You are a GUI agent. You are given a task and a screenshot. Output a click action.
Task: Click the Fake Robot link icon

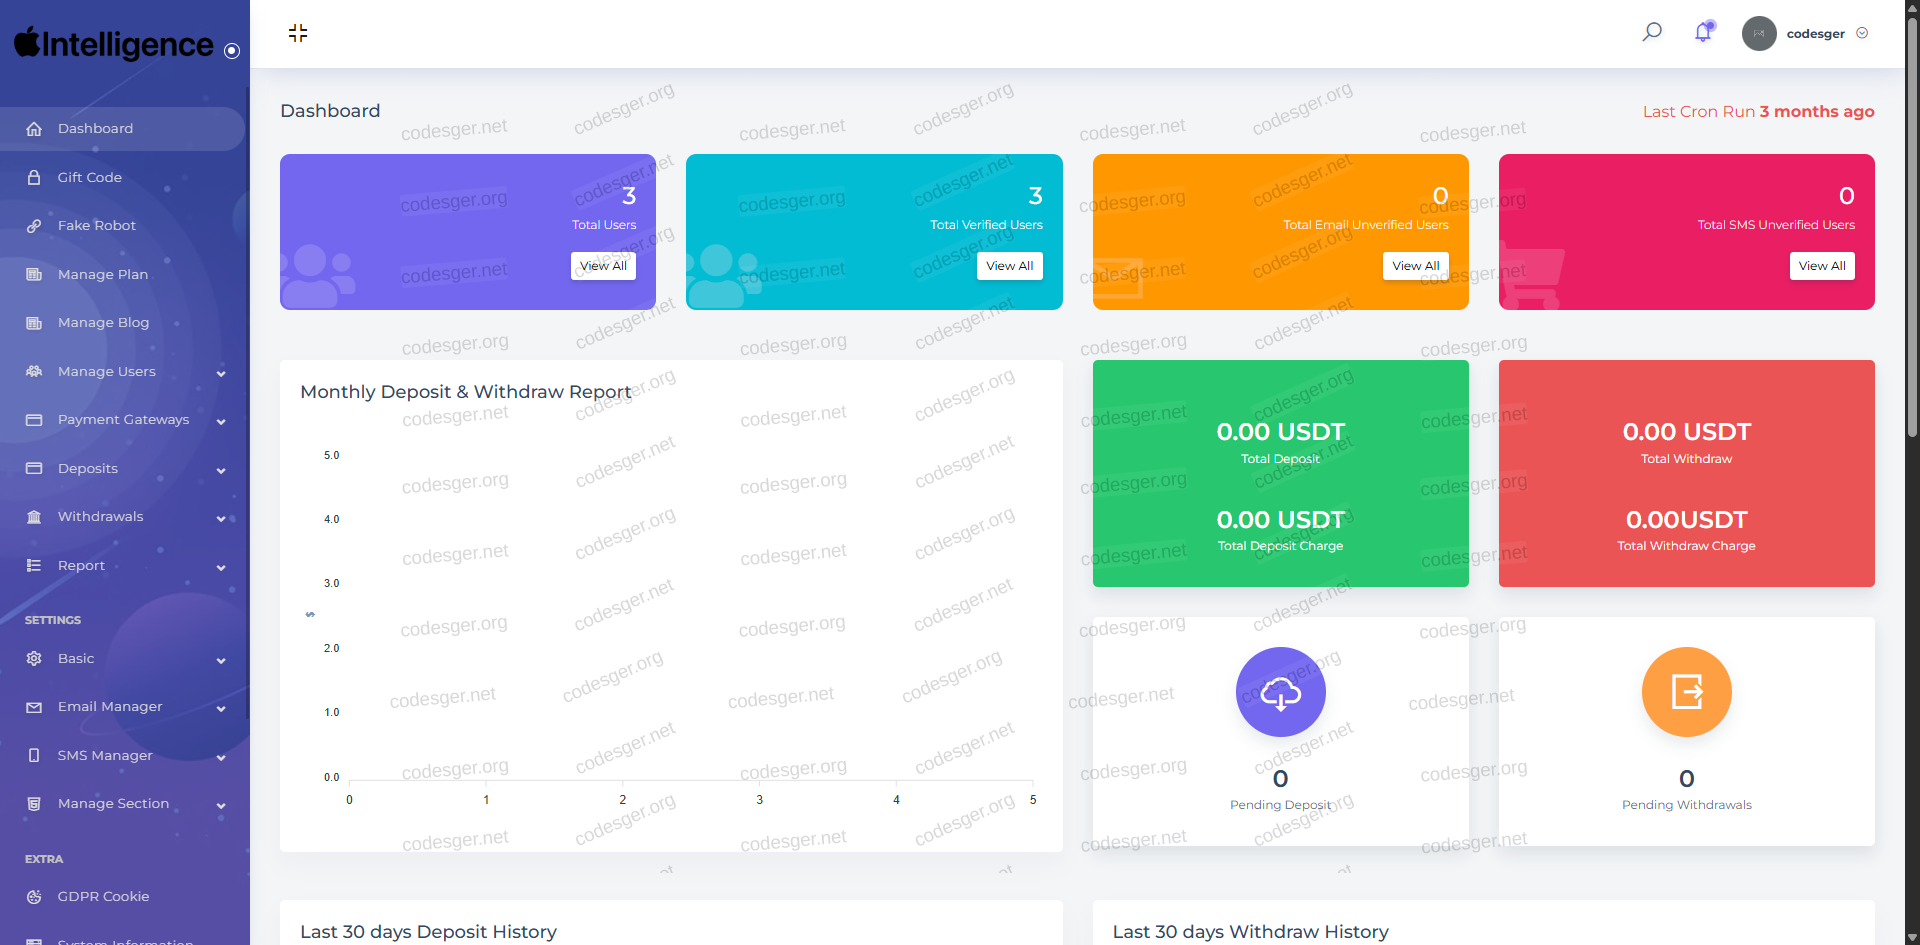click(x=34, y=226)
